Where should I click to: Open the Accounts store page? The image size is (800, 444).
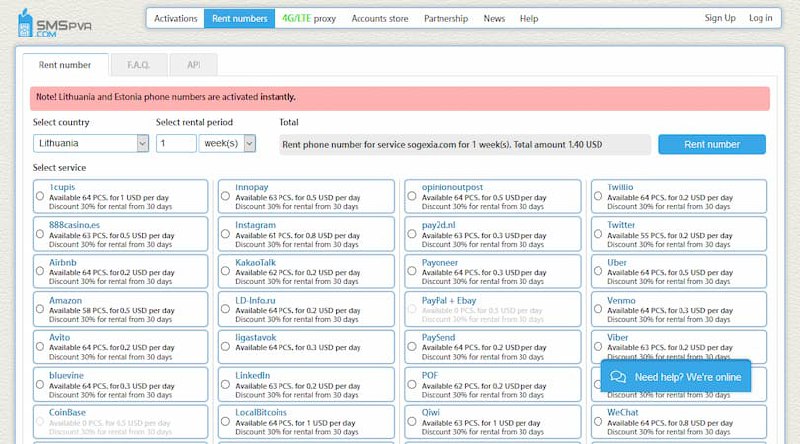380,18
